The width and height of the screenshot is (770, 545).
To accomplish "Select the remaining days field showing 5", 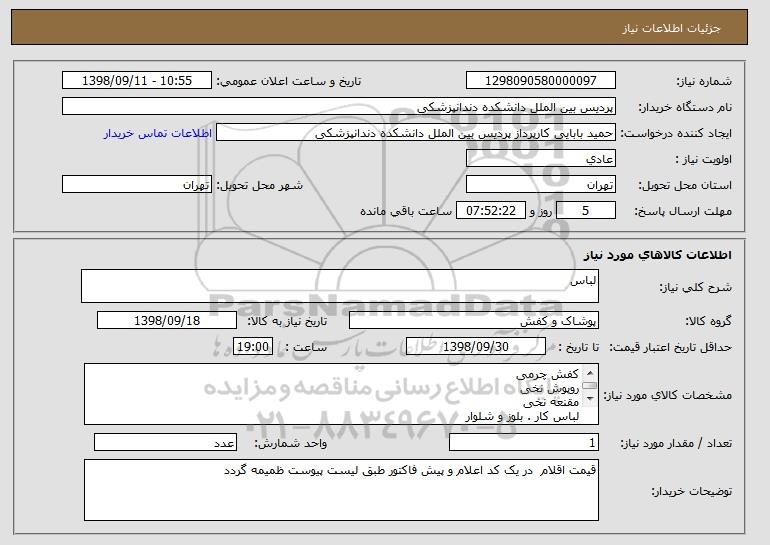I will pos(585,211).
